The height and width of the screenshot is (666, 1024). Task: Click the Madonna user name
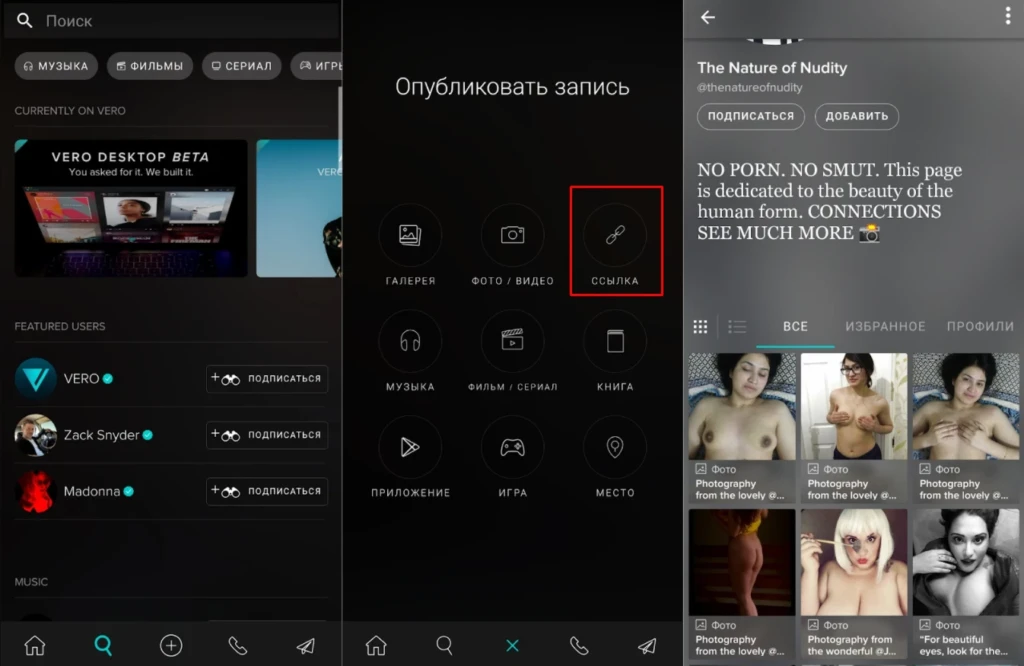(91, 491)
